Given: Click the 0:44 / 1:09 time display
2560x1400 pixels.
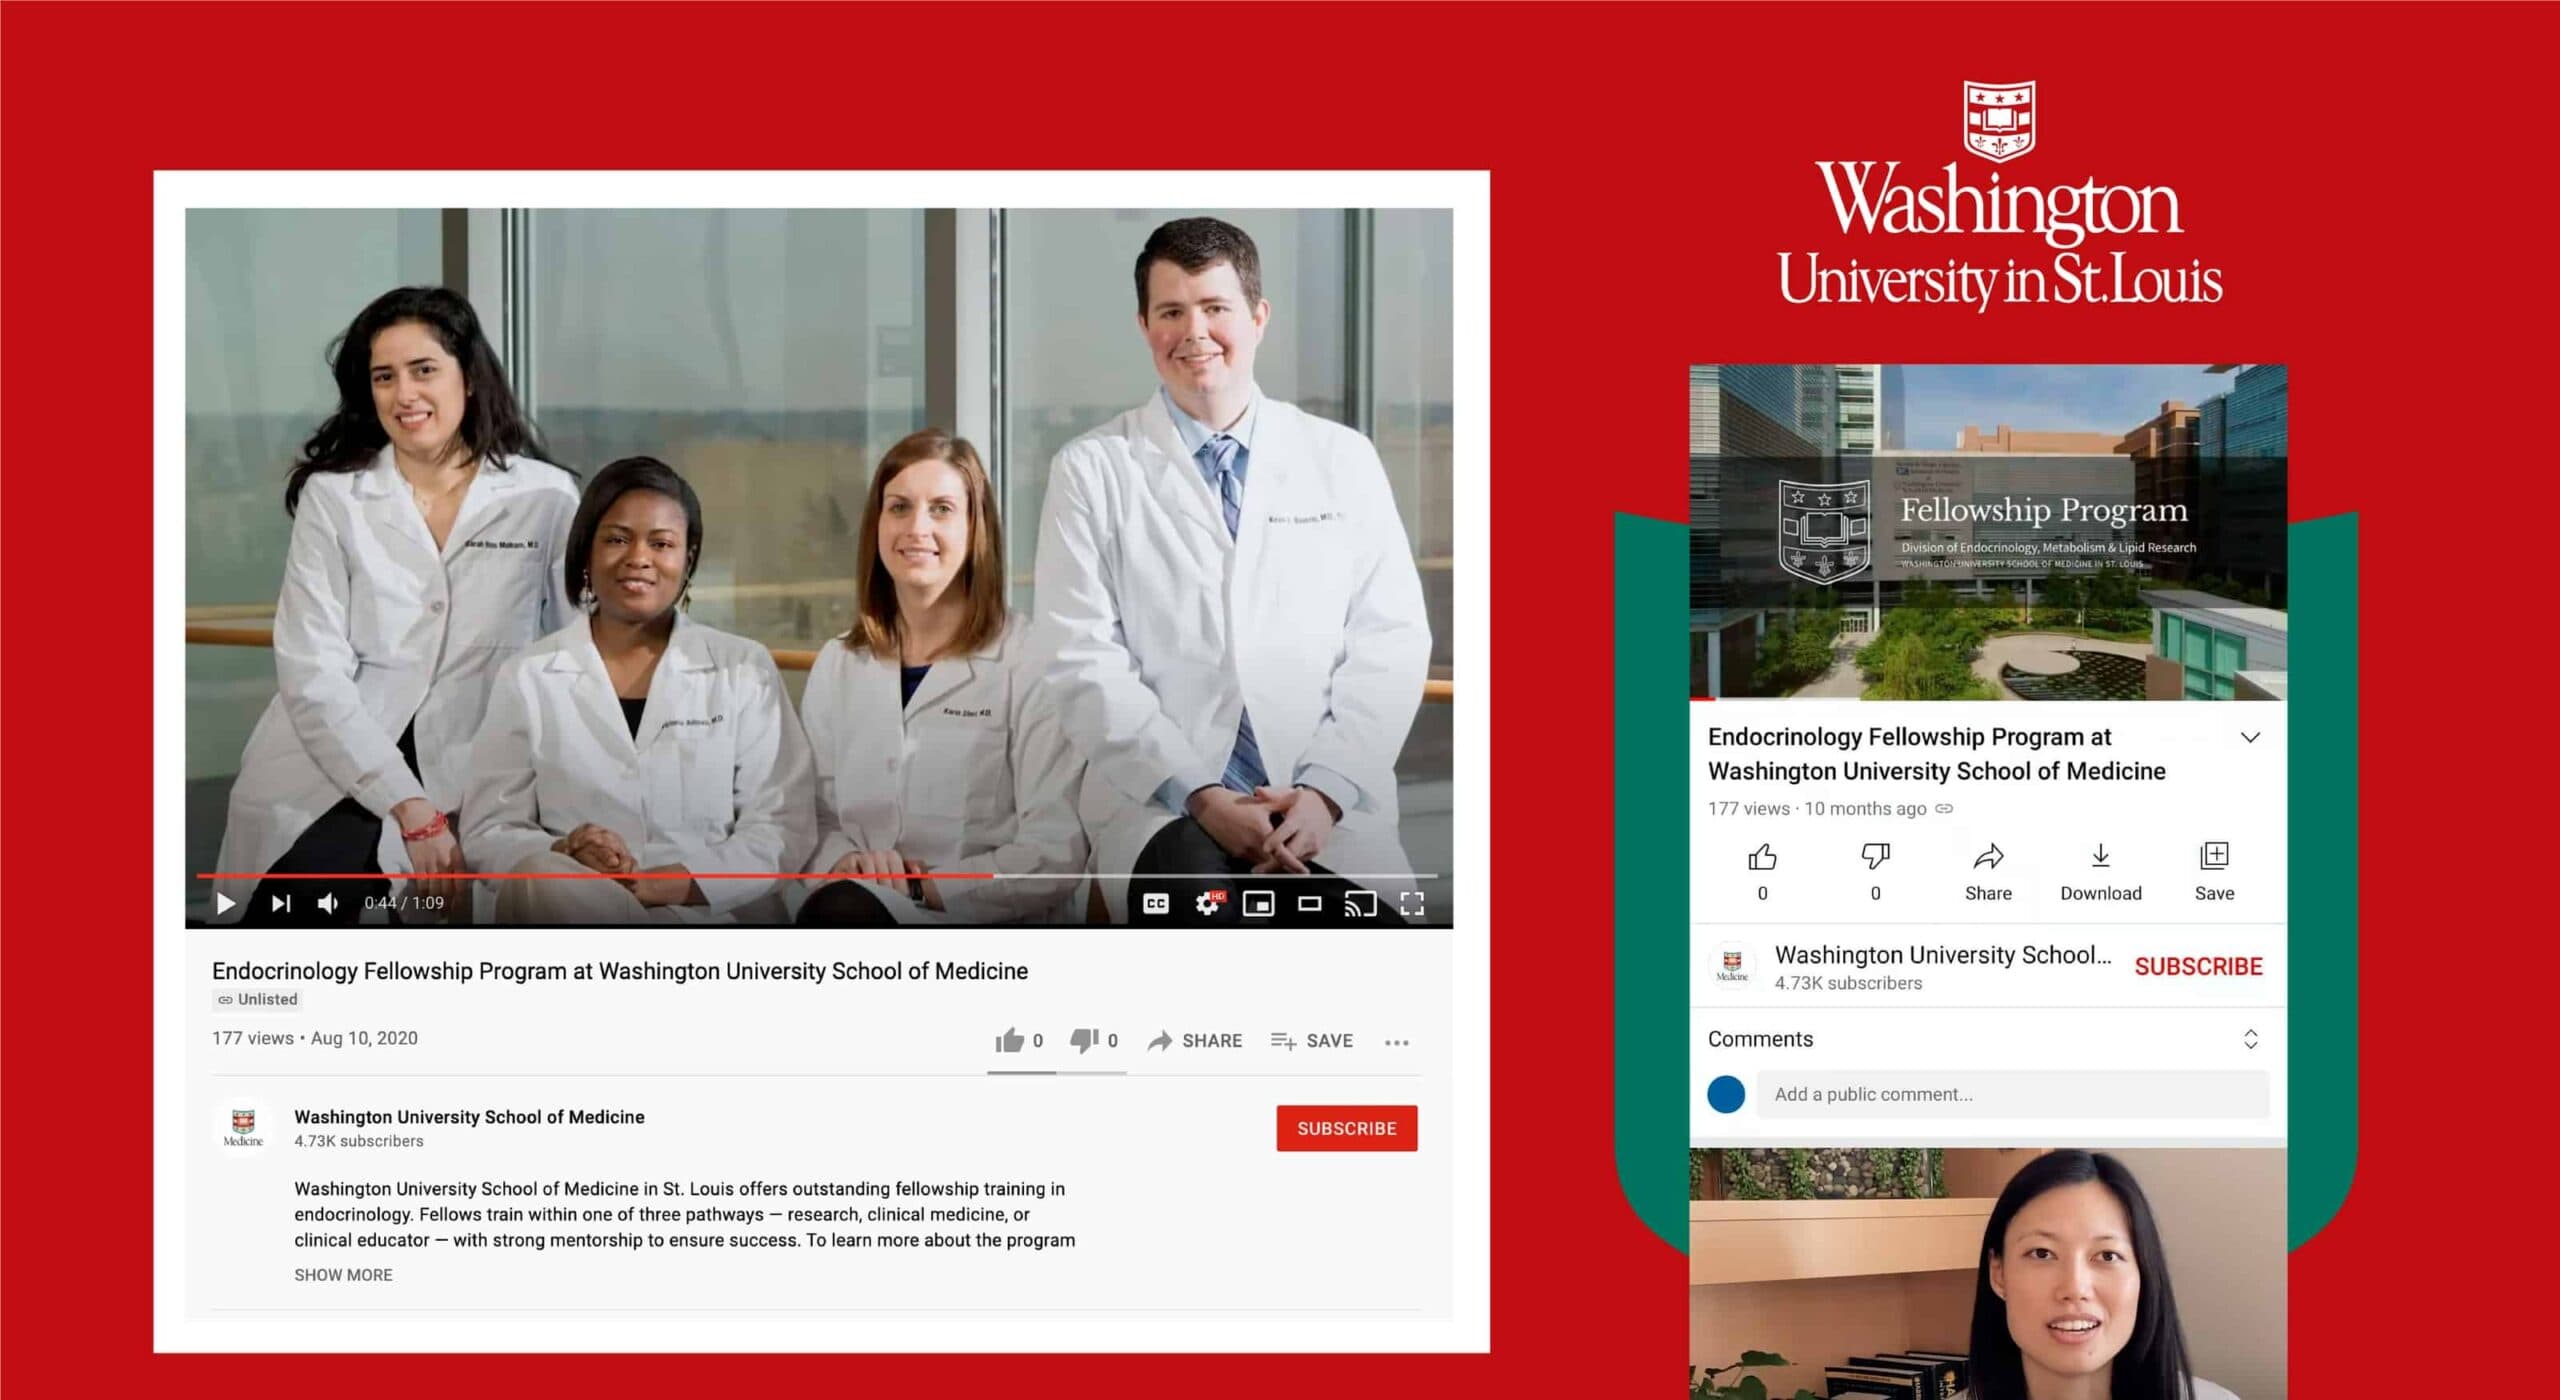Looking at the screenshot, I should coord(404,903).
